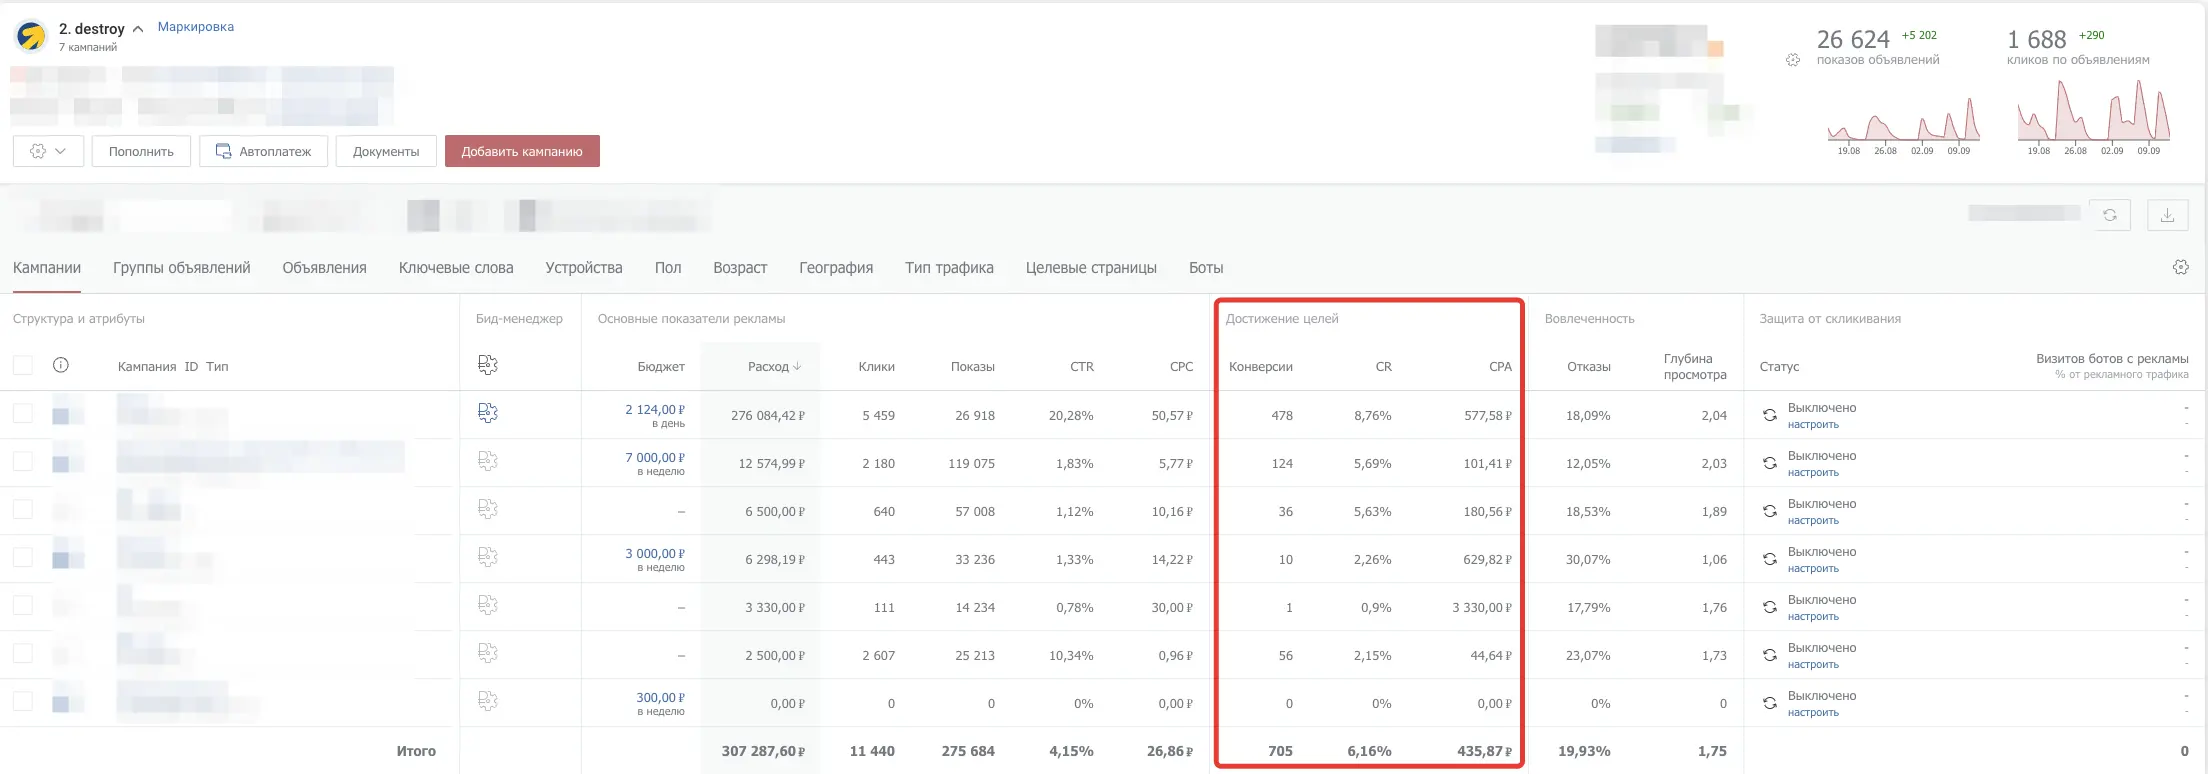Open the География tab
This screenshot has width=2208, height=774.
pyautogui.click(x=836, y=268)
